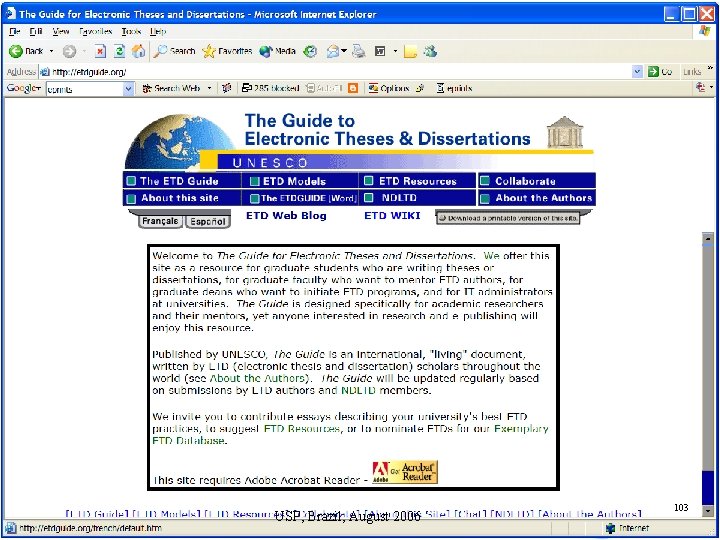Open The ETDGUIDE [Word] navigation tab
Image resolution: width=720 pixels, height=540 pixels.
tap(300, 198)
